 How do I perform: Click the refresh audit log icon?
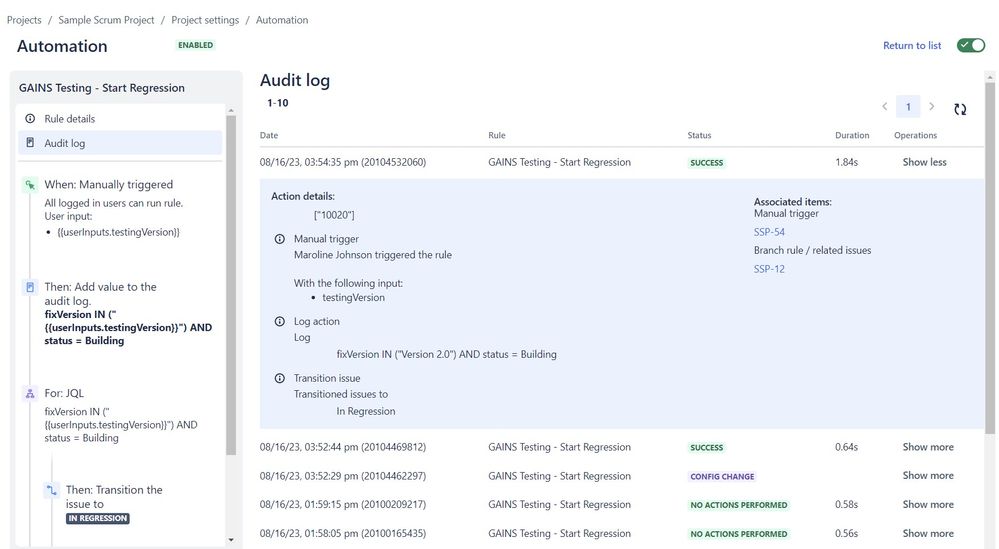tap(960, 110)
